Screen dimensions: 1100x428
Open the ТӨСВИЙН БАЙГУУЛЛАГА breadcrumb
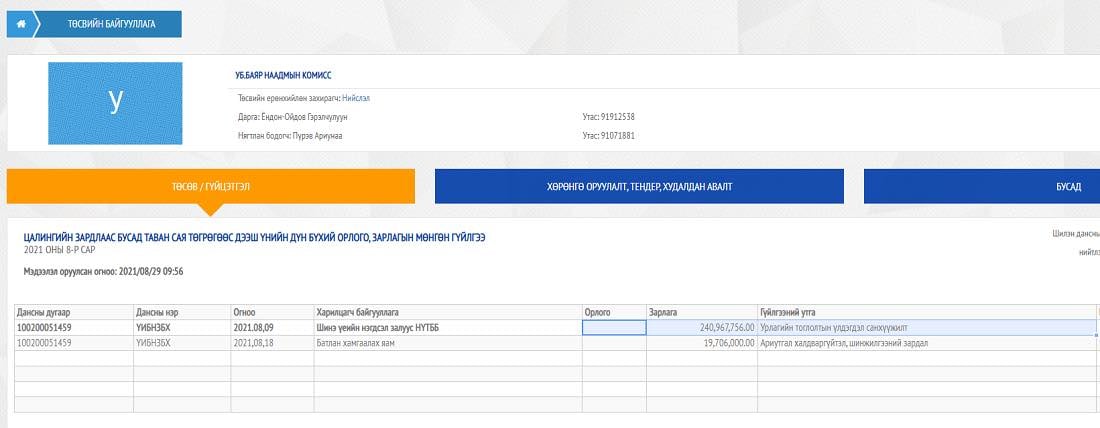tap(109, 24)
